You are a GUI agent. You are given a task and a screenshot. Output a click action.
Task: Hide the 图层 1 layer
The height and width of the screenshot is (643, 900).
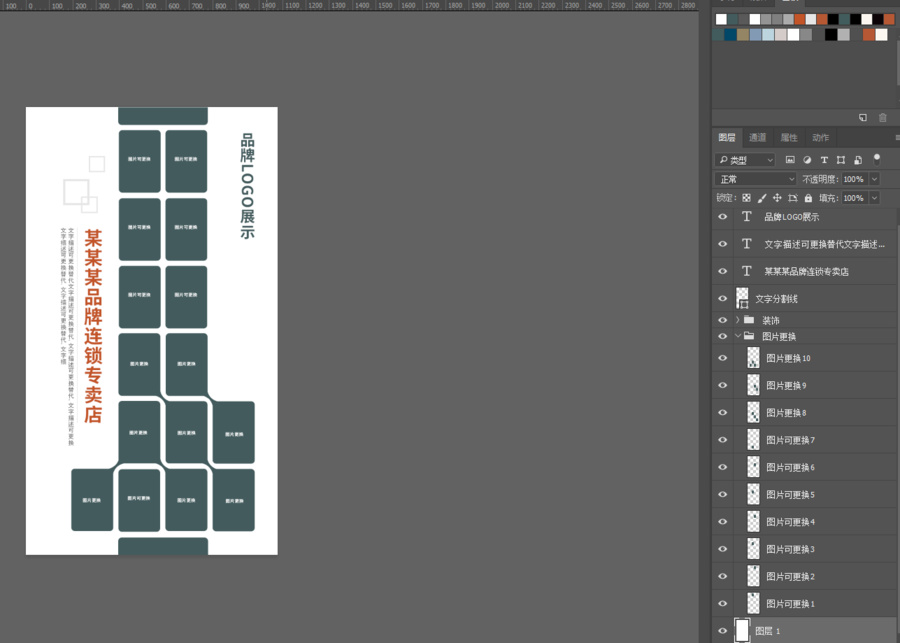723,630
